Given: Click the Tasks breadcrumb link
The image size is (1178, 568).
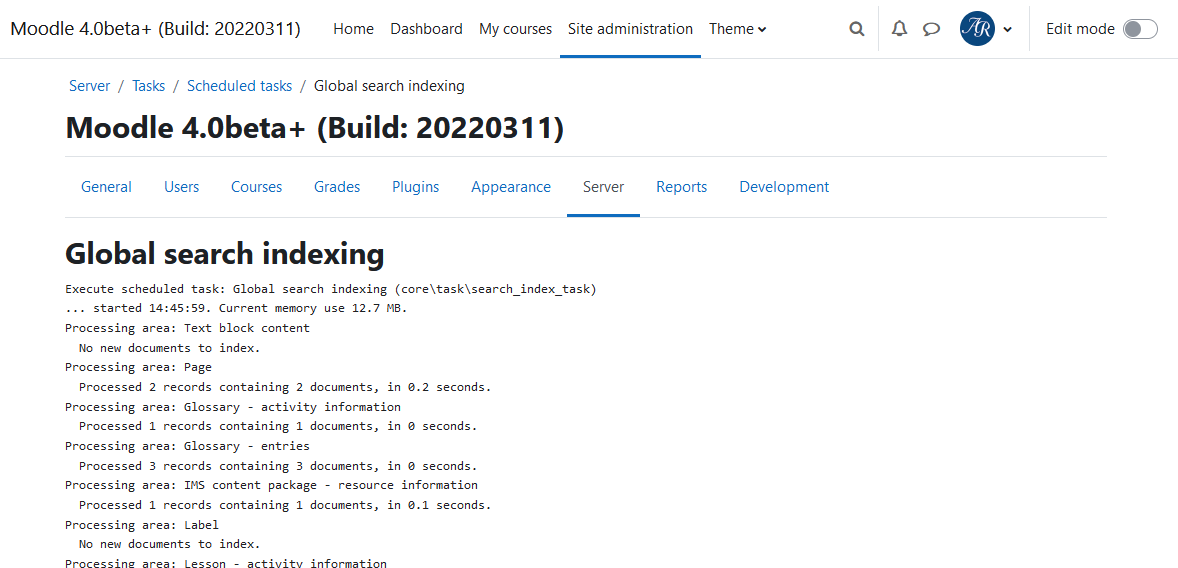Looking at the screenshot, I should 149,86.
